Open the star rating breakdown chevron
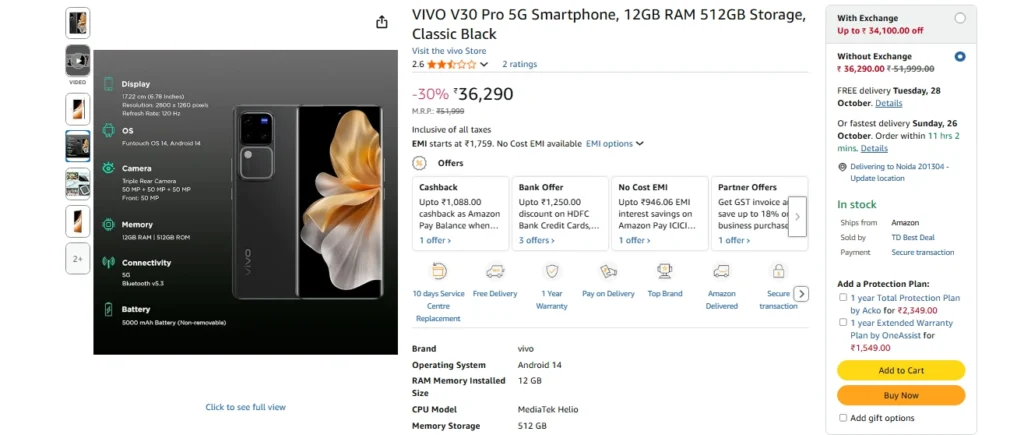1024x435 pixels. pyautogui.click(x=484, y=65)
